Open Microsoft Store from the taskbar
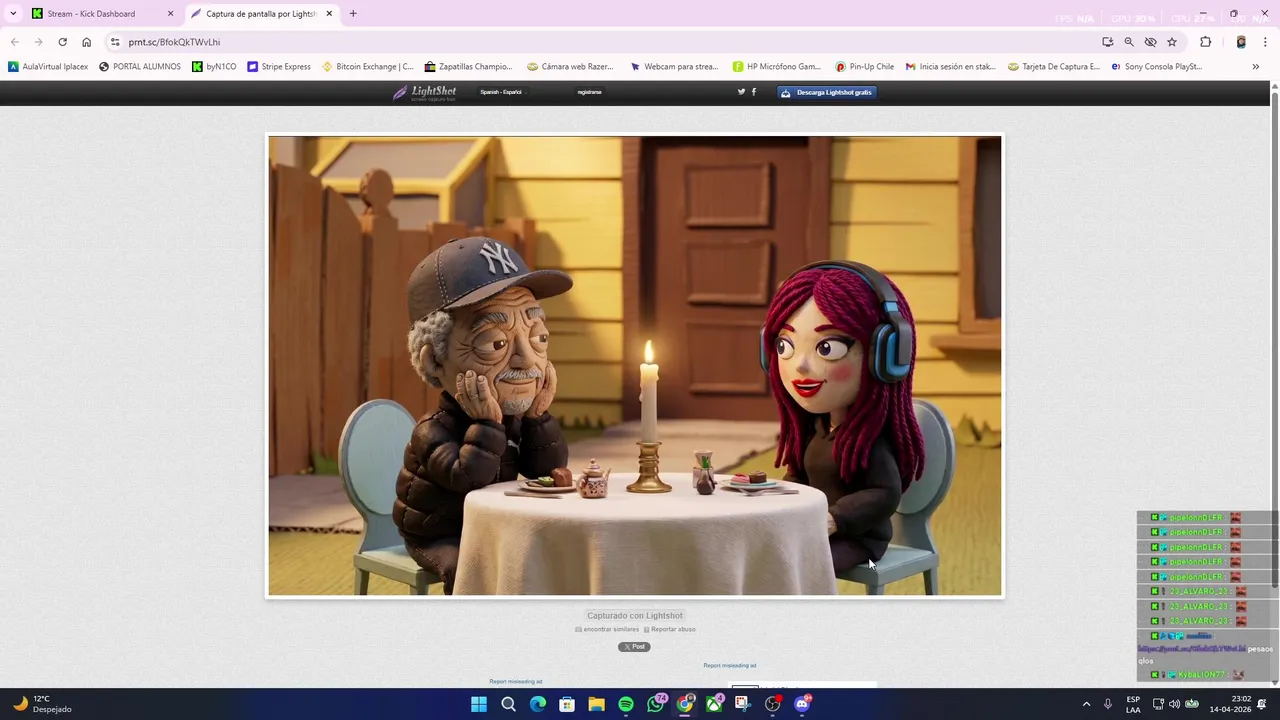The width and height of the screenshot is (1280, 720). click(567, 704)
